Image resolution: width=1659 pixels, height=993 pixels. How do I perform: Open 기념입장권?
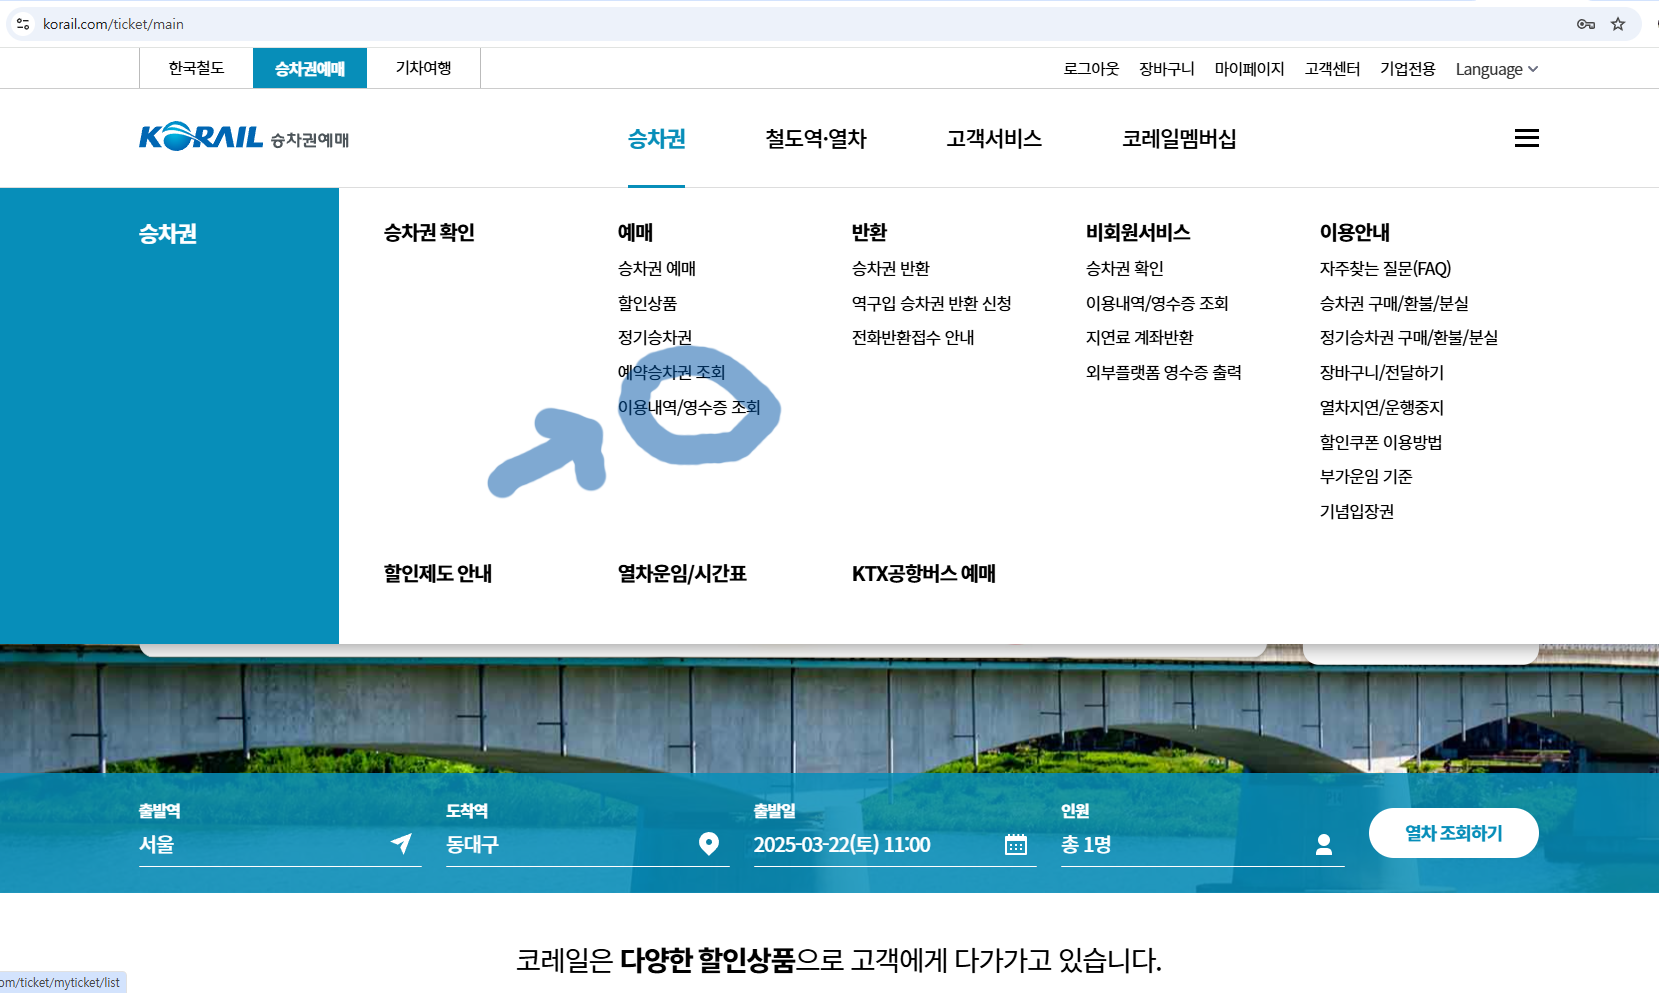[1357, 511]
